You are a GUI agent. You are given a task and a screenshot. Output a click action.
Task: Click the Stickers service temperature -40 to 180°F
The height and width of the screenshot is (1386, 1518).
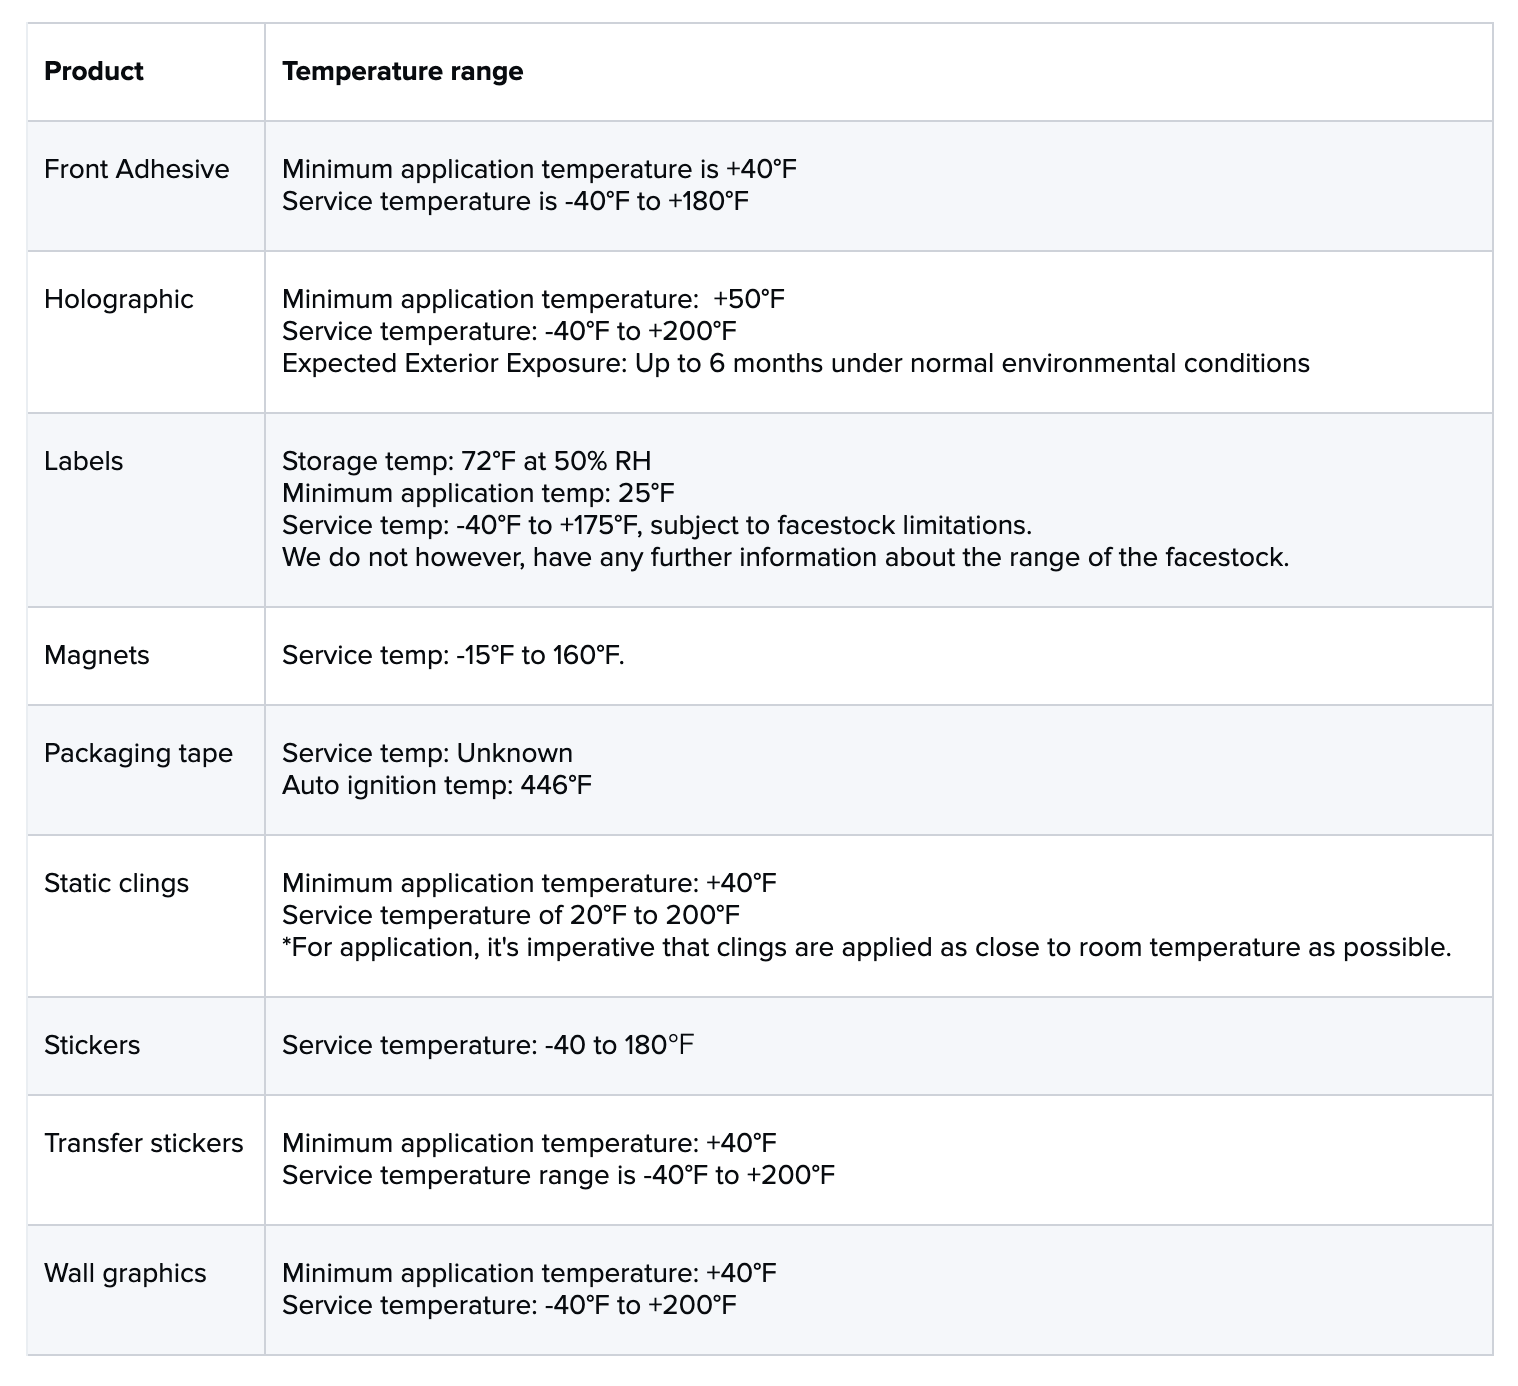(488, 1045)
